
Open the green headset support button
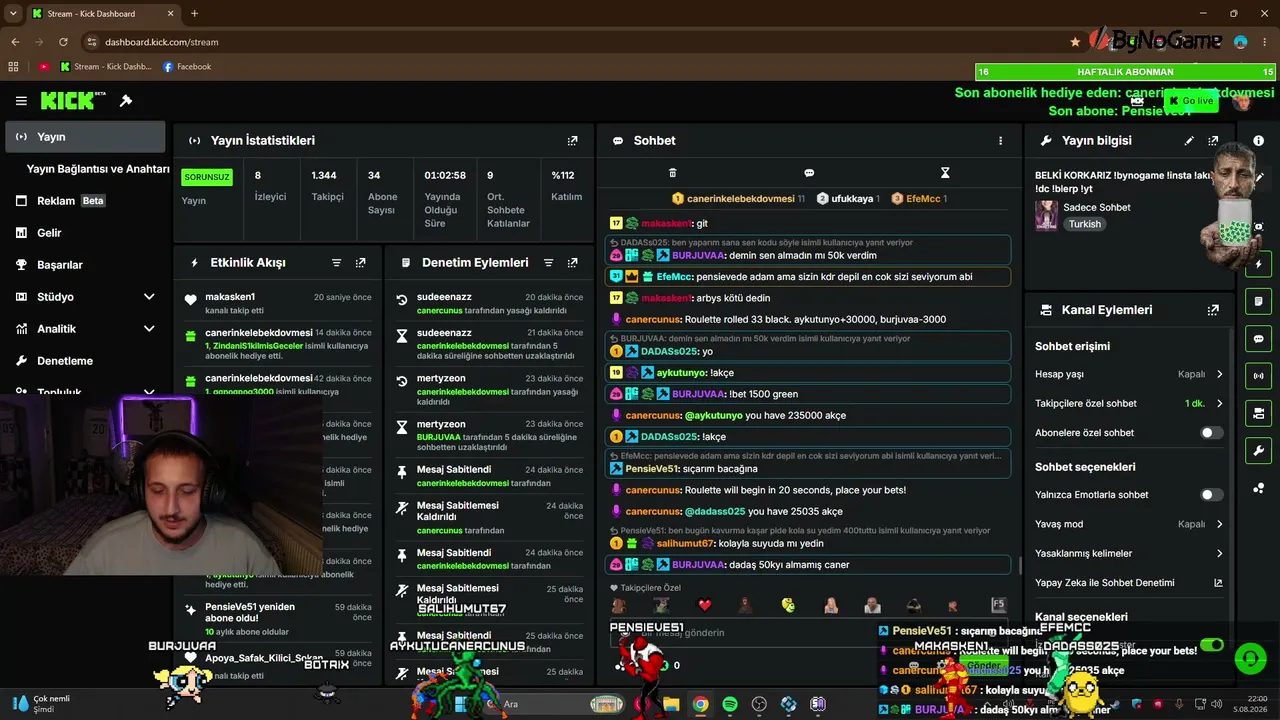coord(1250,658)
